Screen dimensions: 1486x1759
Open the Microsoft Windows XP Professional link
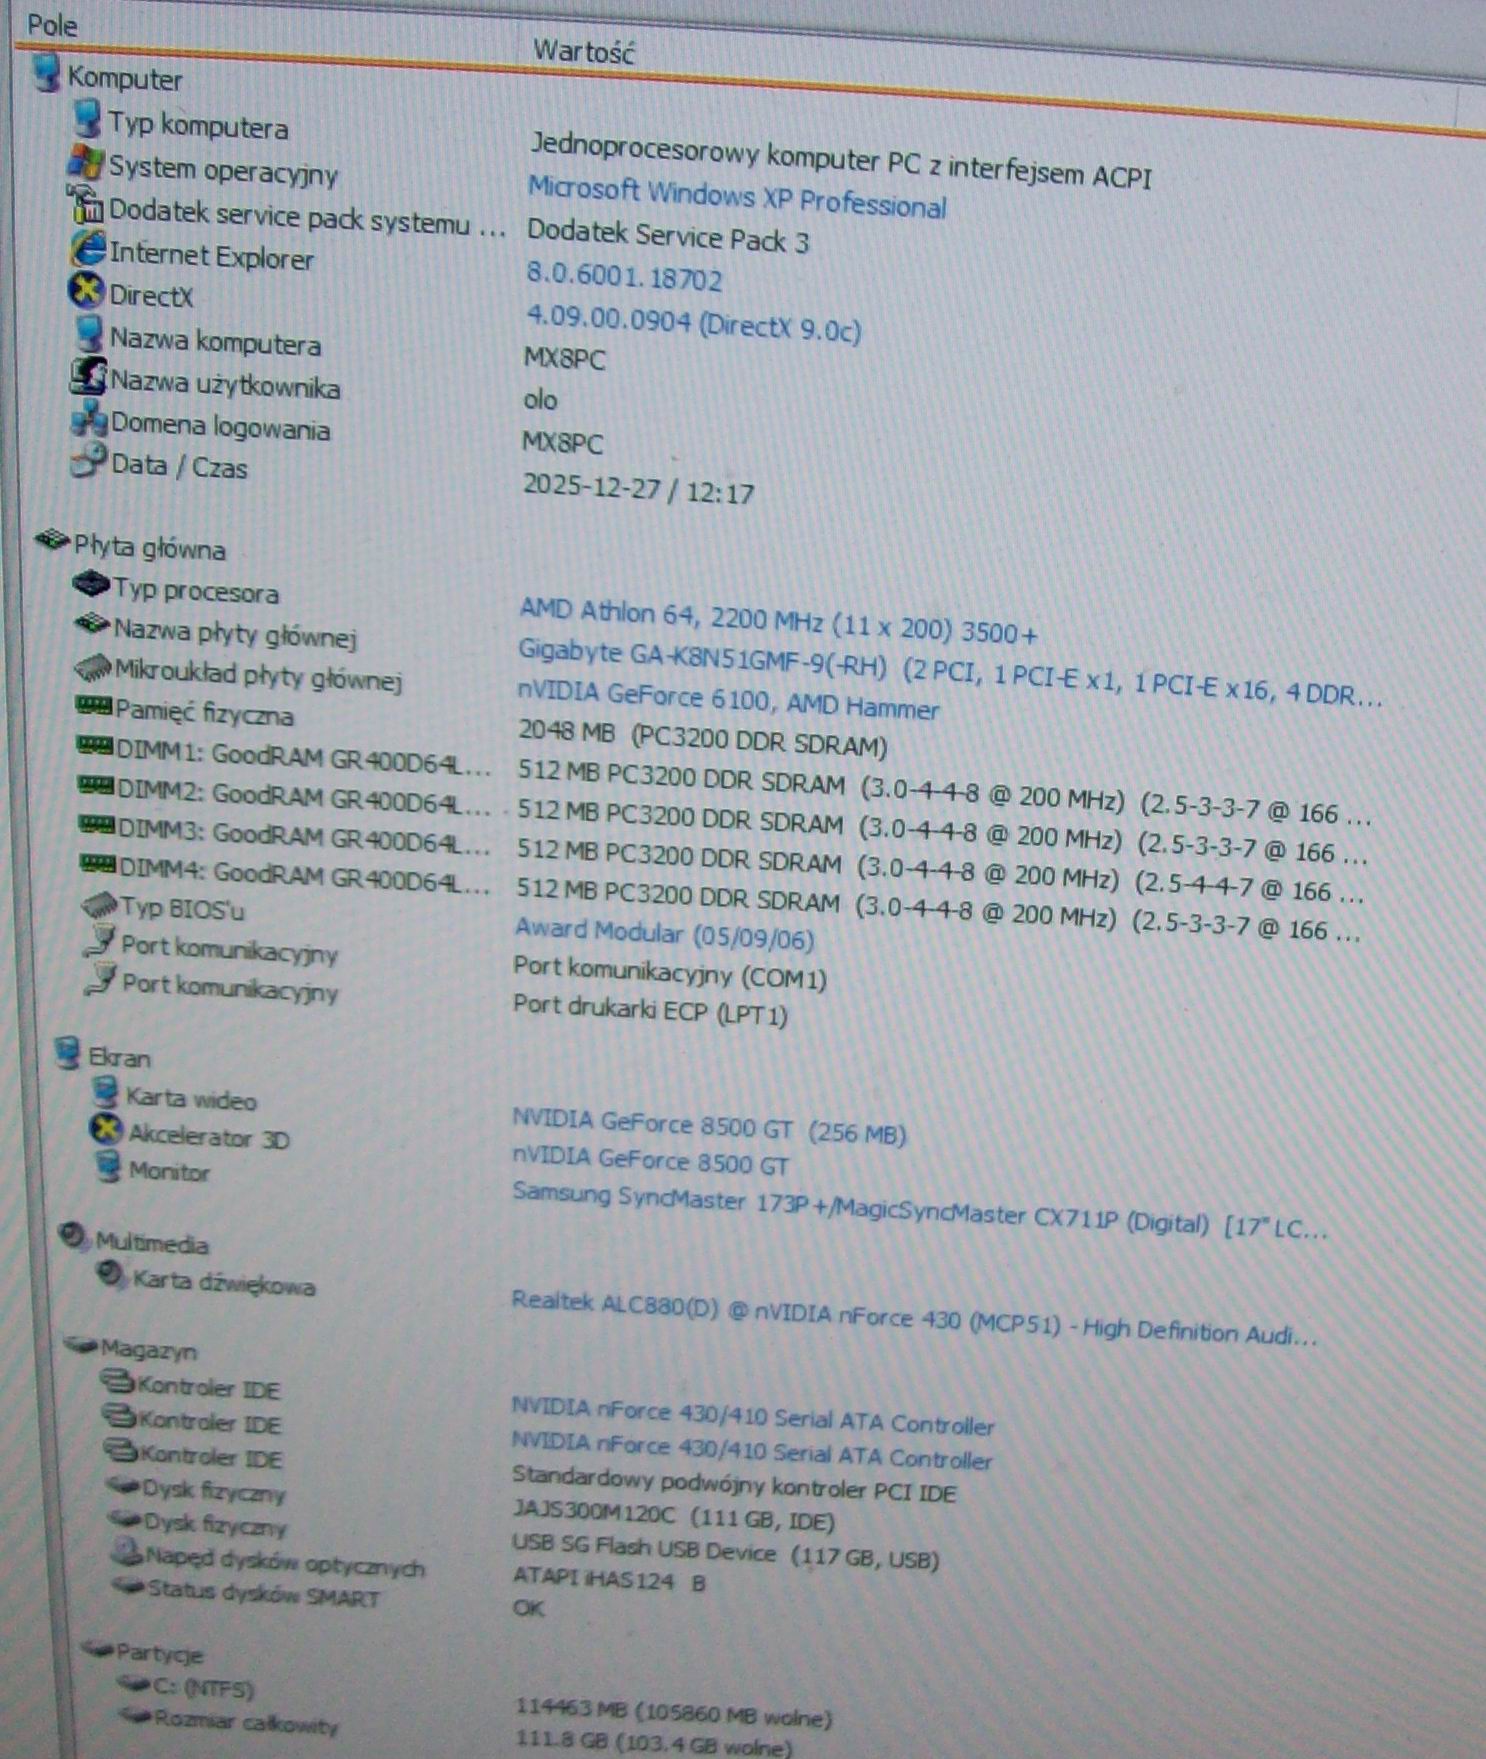(x=736, y=196)
